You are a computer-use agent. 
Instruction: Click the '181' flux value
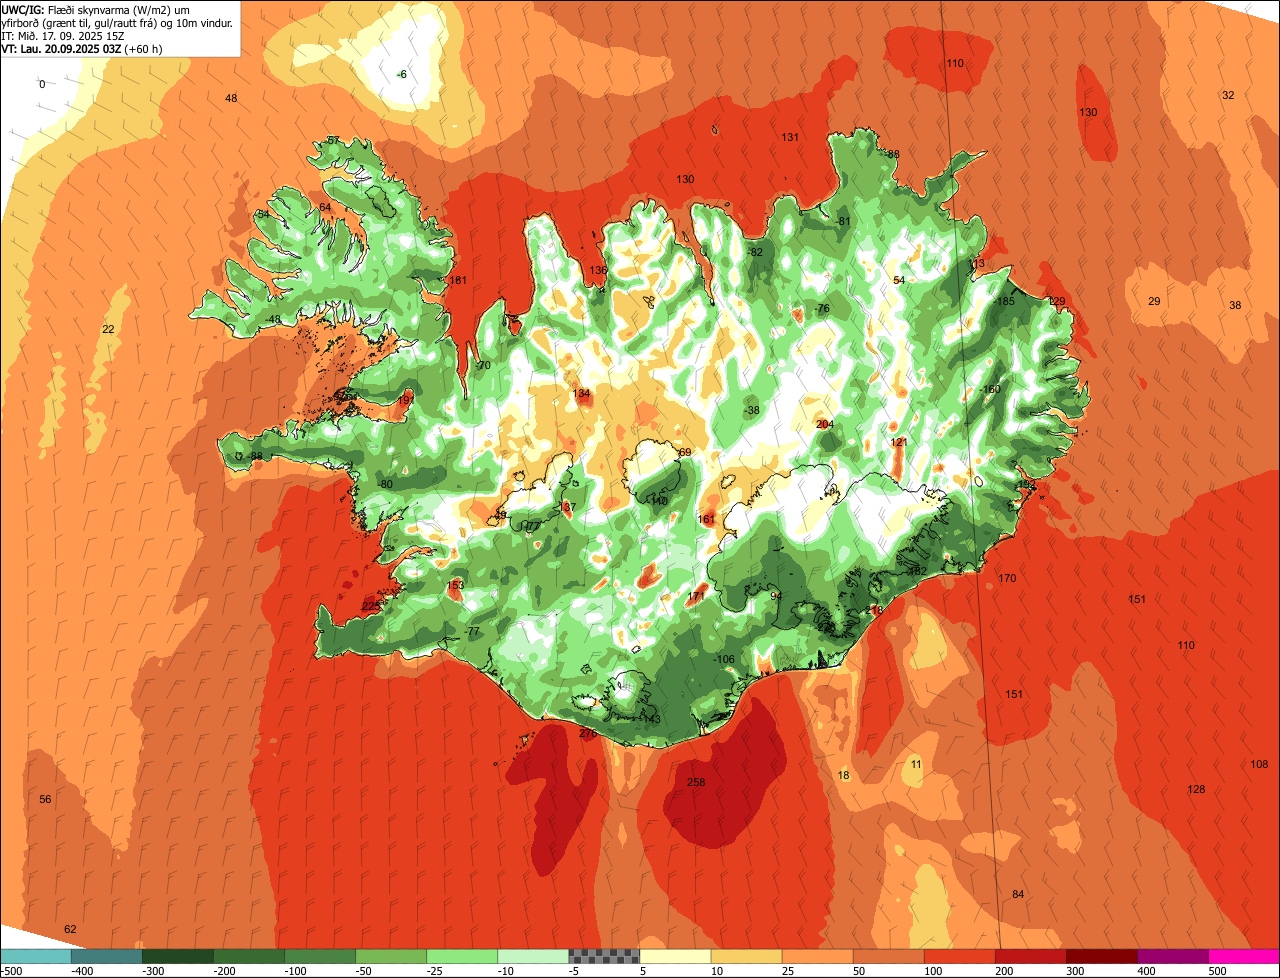pyautogui.click(x=458, y=280)
